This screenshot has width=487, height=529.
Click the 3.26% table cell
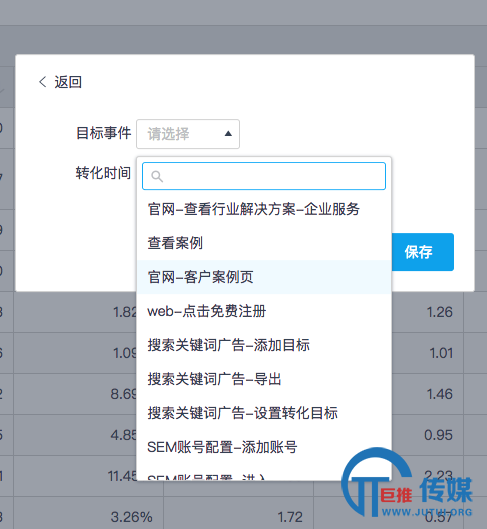coord(132,517)
